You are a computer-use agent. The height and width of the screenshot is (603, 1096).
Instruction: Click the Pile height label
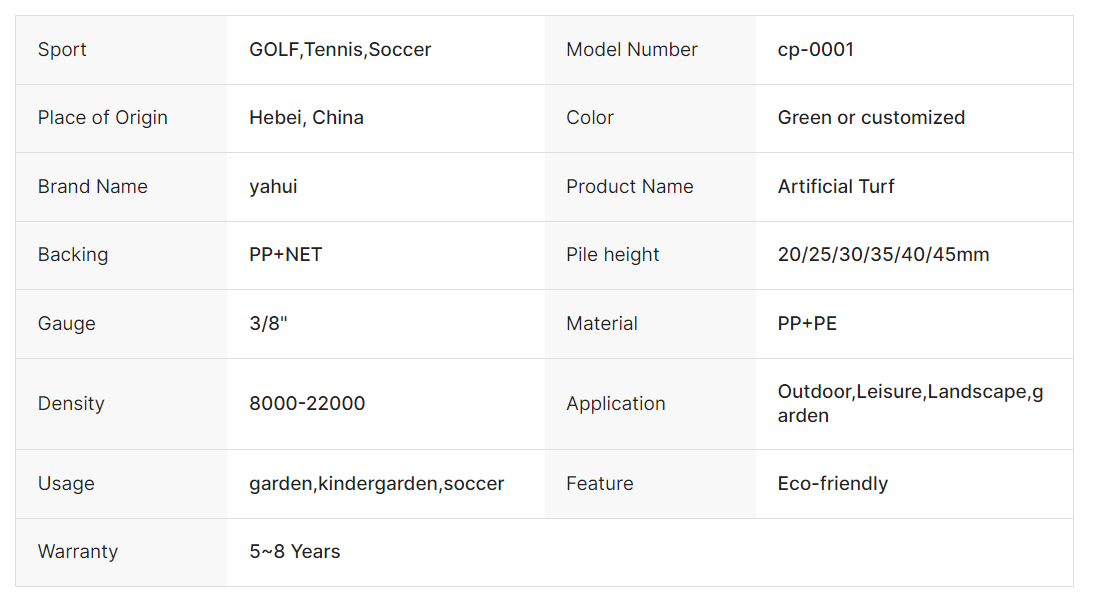[x=612, y=254]
